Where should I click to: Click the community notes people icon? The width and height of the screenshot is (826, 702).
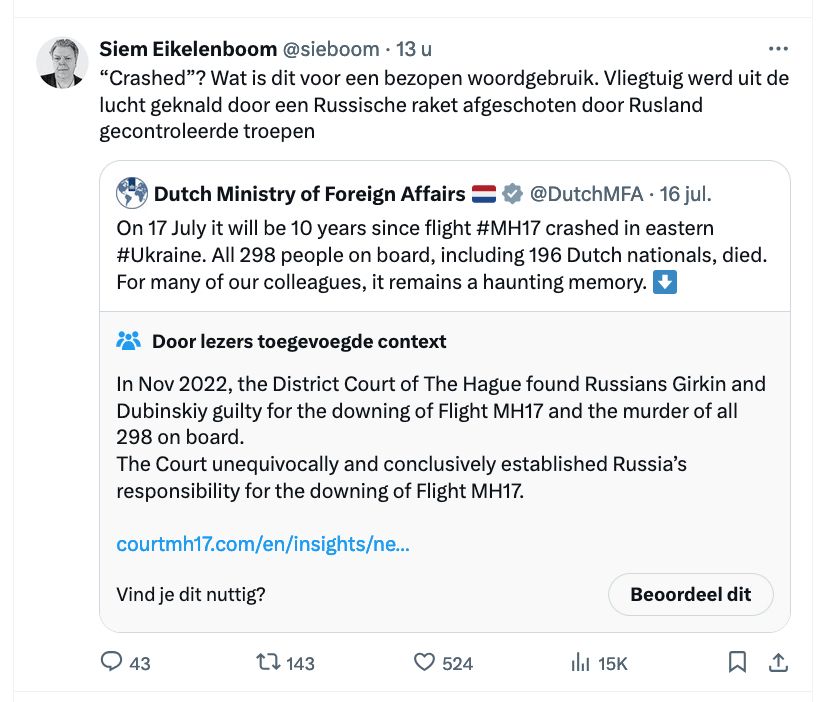click(129, 341)
